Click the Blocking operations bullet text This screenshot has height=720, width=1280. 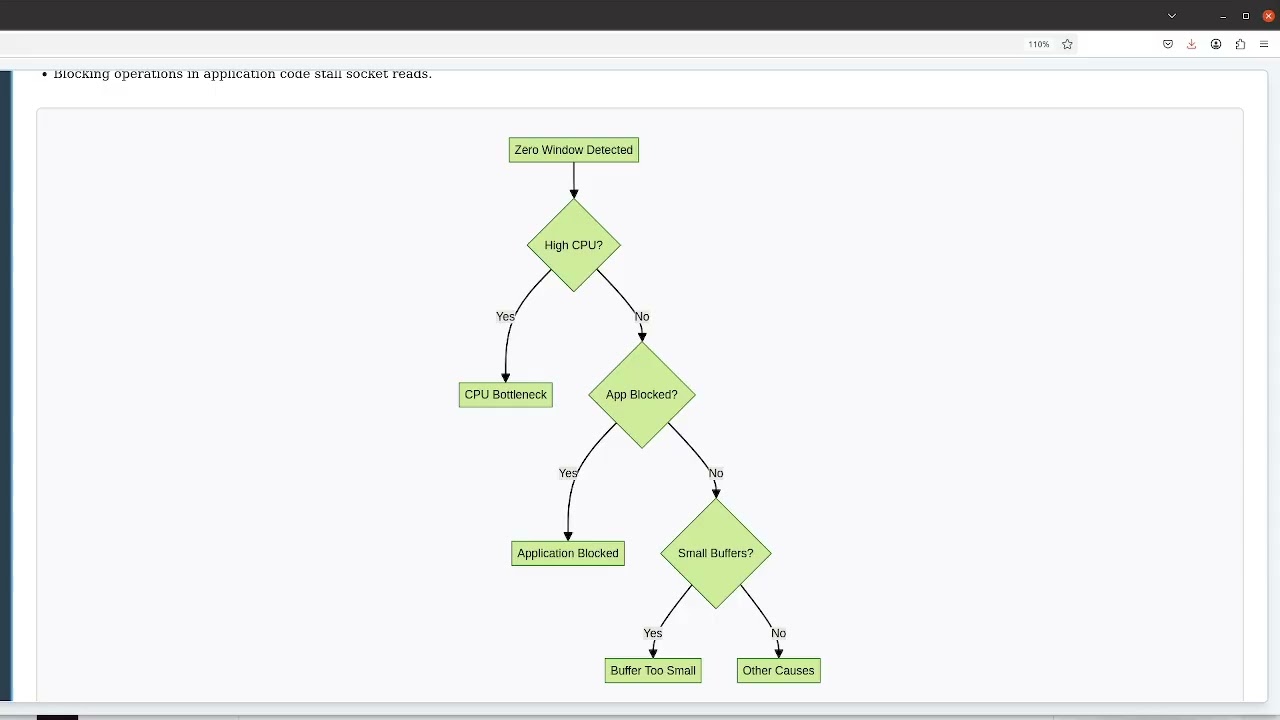click(x=243, y=74)
